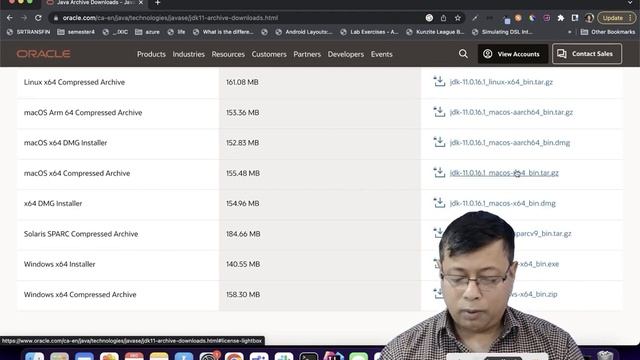This screenshot has height=360, width=640.
Task: Open the share page icon in address bar
Action: [x=443, y=18]
